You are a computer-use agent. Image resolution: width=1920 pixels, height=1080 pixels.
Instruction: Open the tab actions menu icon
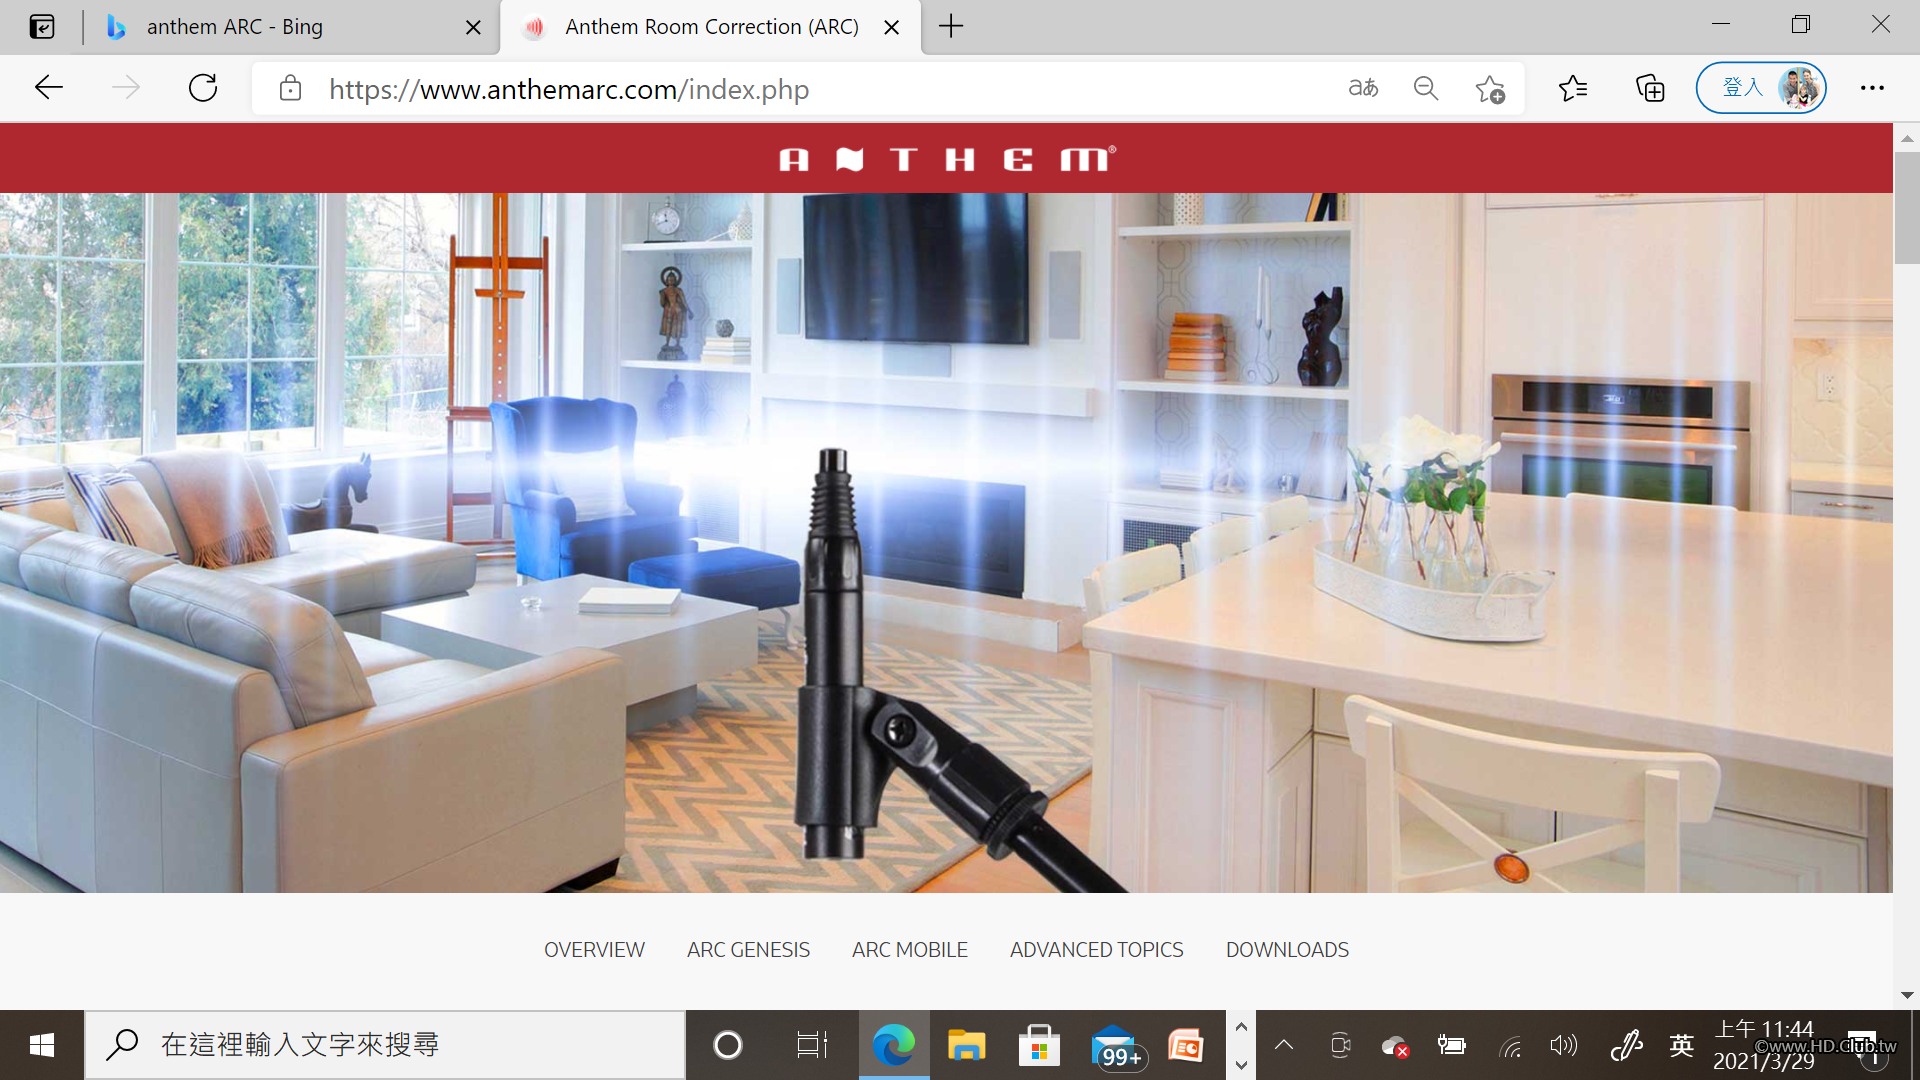42,27
